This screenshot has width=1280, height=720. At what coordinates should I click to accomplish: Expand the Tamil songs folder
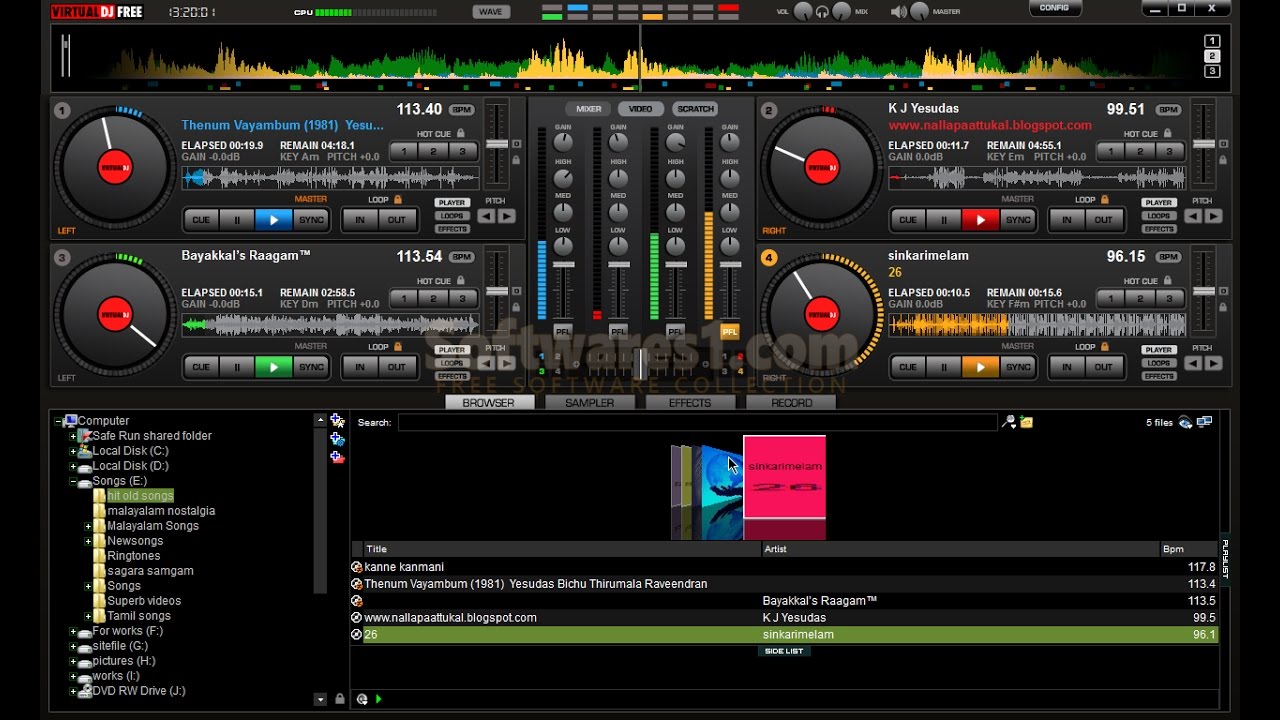point(88,616)
